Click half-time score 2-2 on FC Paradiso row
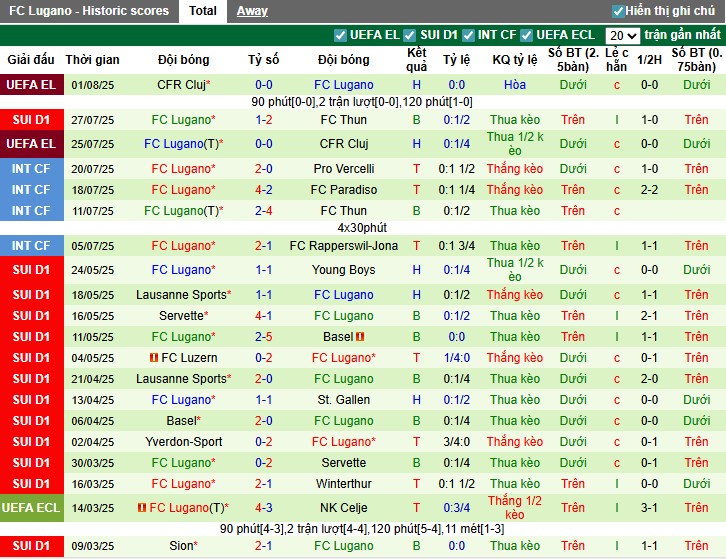Screen dimensions: 726x559 (649, 190)
